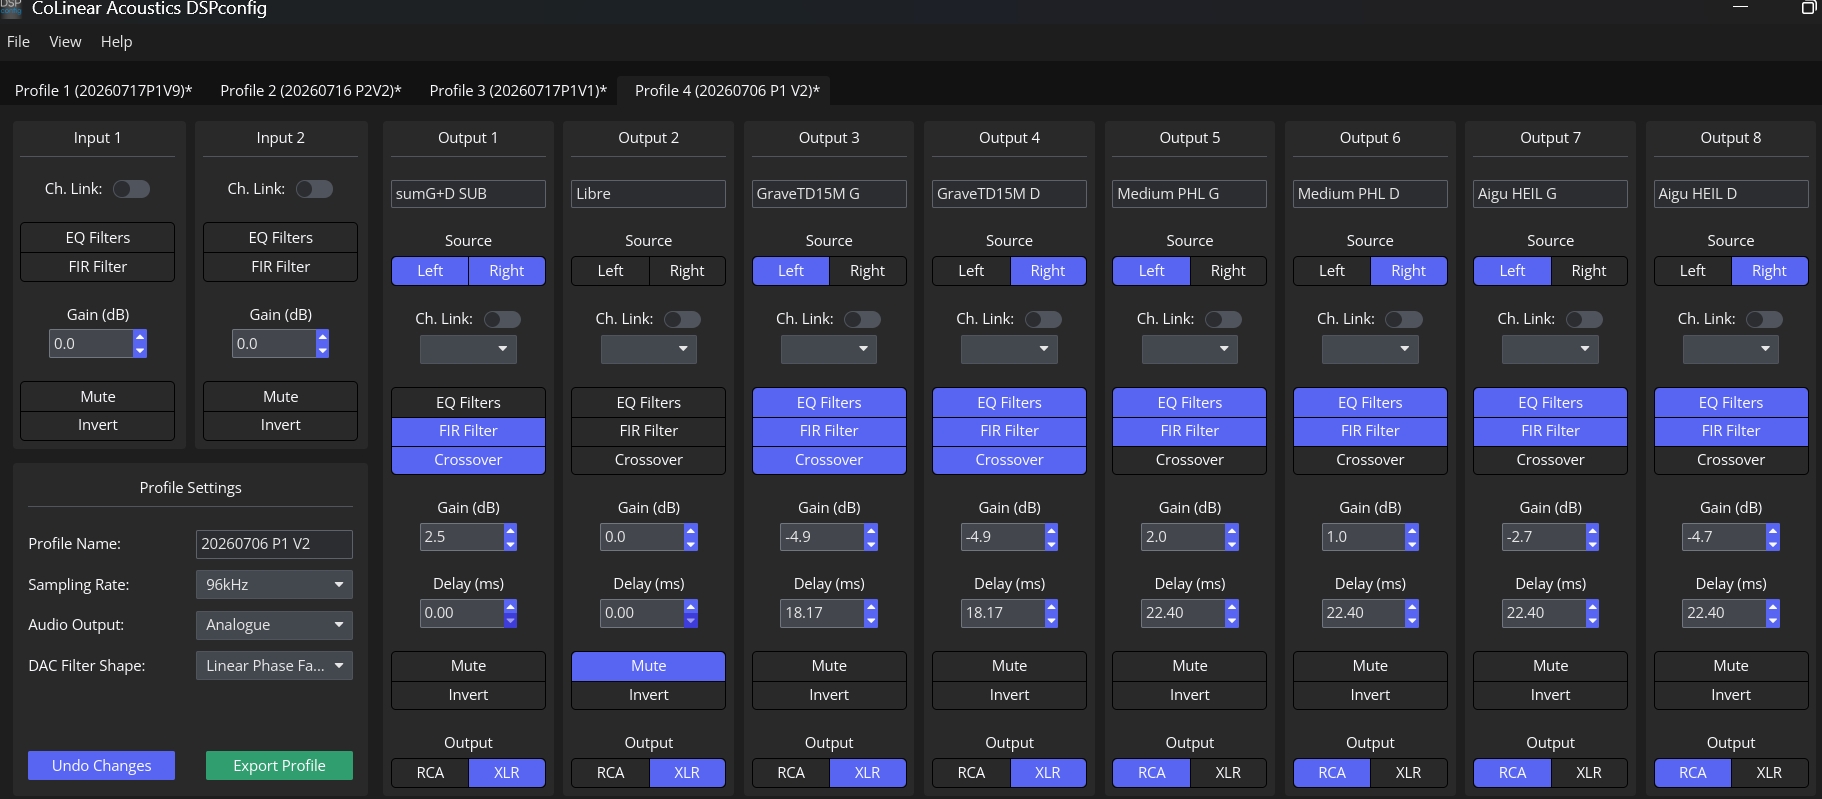Open Output 8 channel link dropdown
This screenshot has height=799, width=1822.
click(x=1731, y=349)
